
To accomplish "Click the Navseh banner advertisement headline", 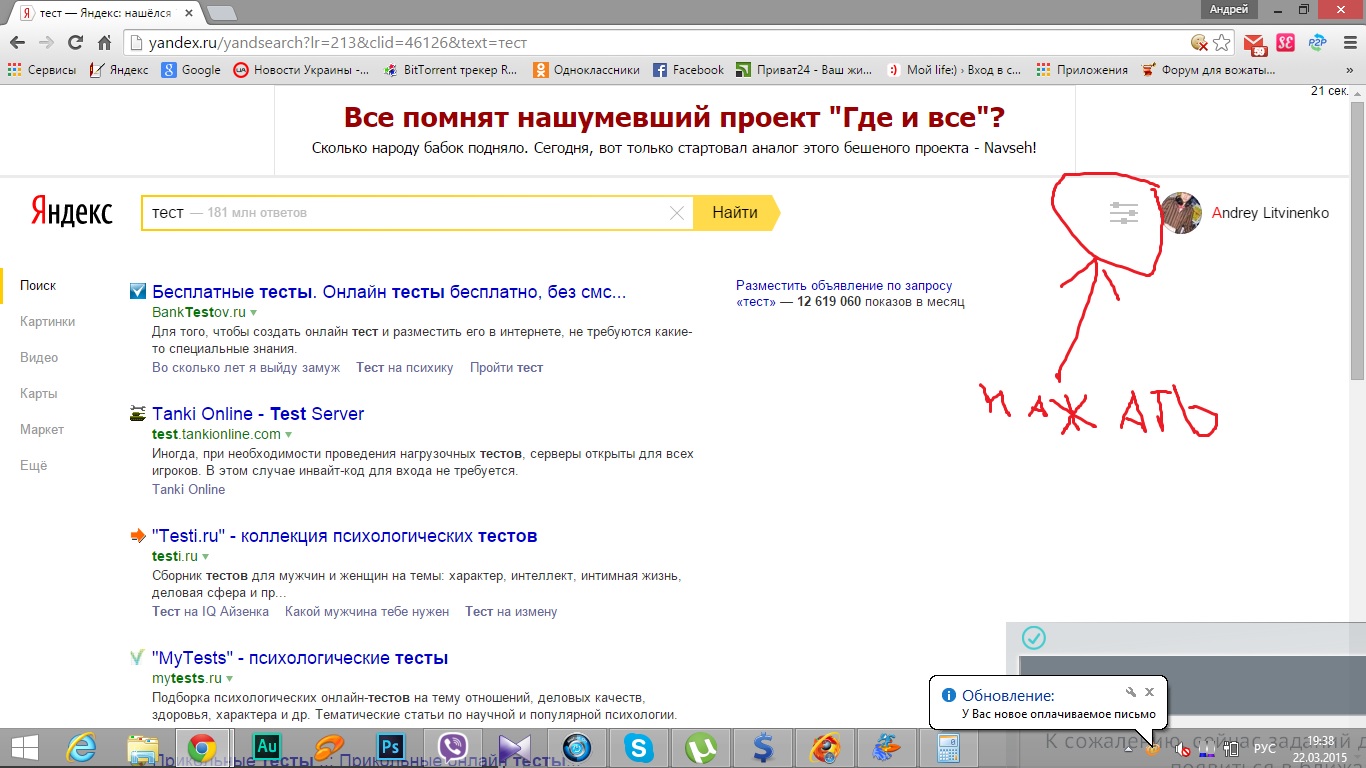I will [x=674, y=118].
